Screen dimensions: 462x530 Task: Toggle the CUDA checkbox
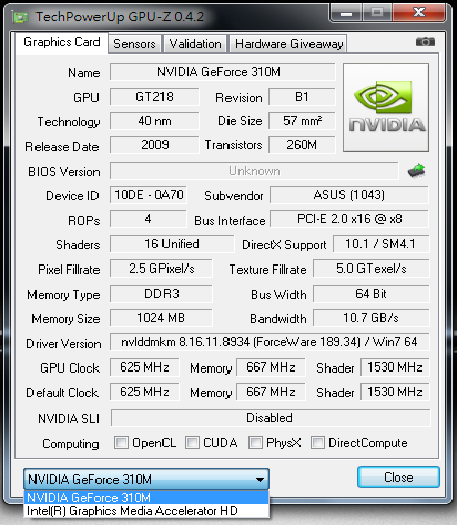coord(192,442)
